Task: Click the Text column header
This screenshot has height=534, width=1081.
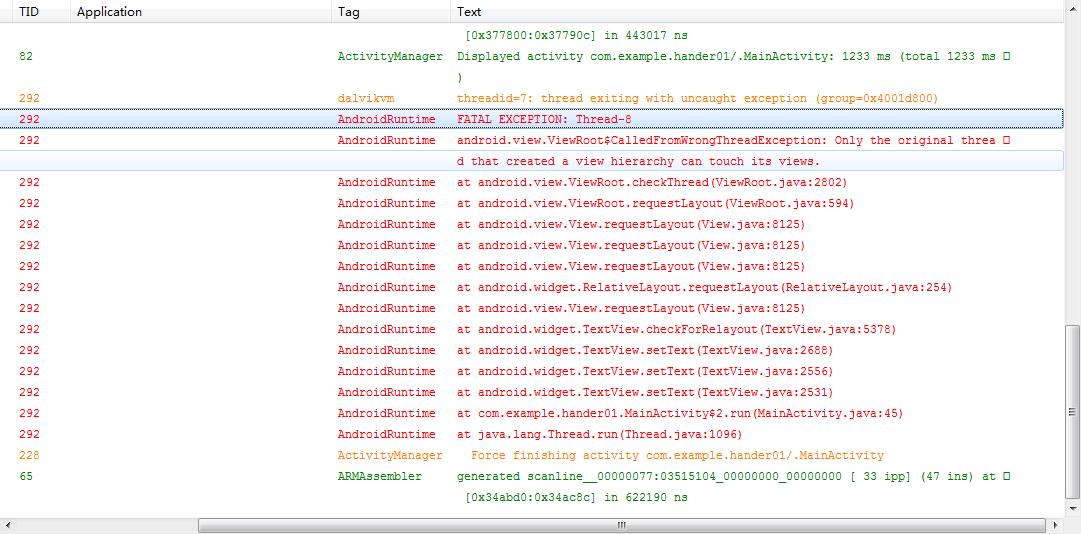Action: point(469,12)
